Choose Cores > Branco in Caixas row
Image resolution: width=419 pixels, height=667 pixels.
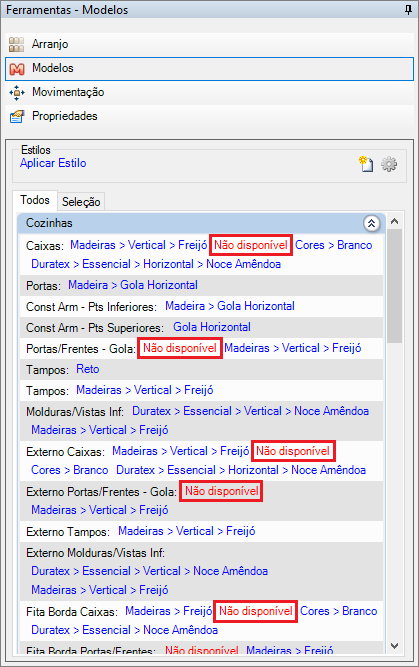click(x=333, y=245)
